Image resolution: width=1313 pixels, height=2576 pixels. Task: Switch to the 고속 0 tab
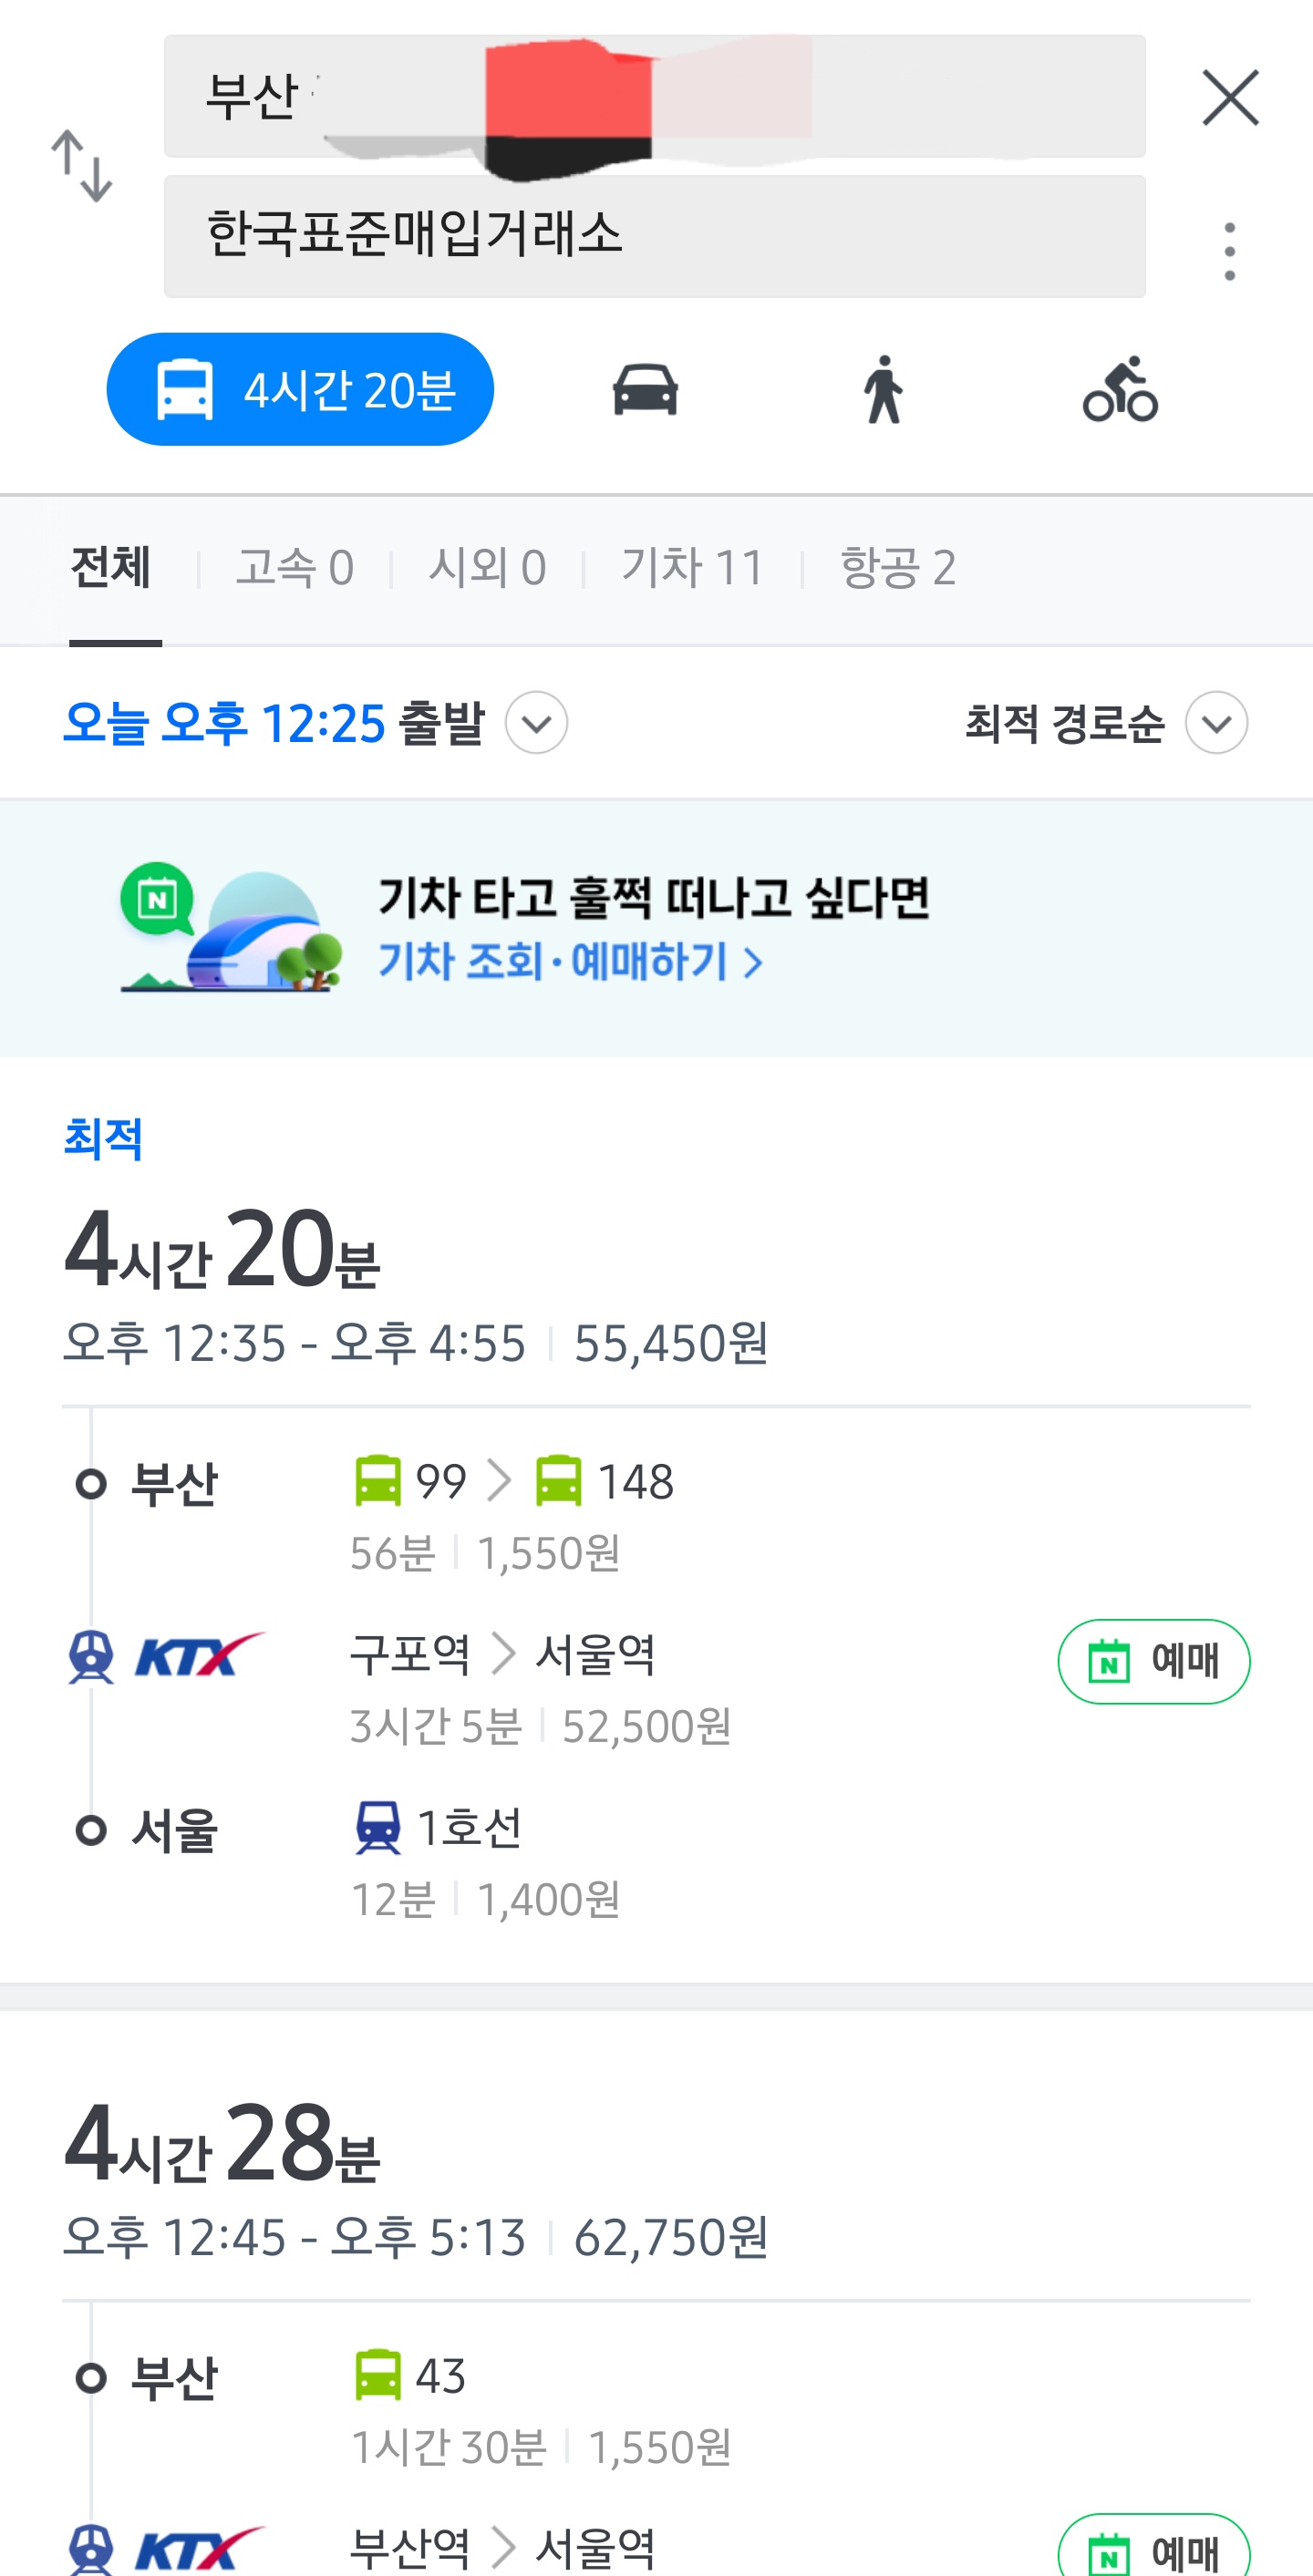point(294,568)
